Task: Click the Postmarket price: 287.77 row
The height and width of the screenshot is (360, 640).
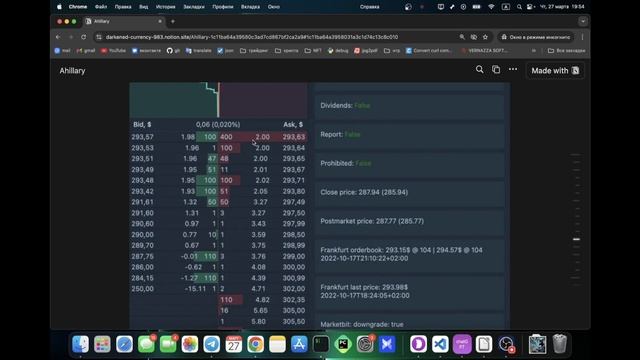Action: tap(410, 221)
